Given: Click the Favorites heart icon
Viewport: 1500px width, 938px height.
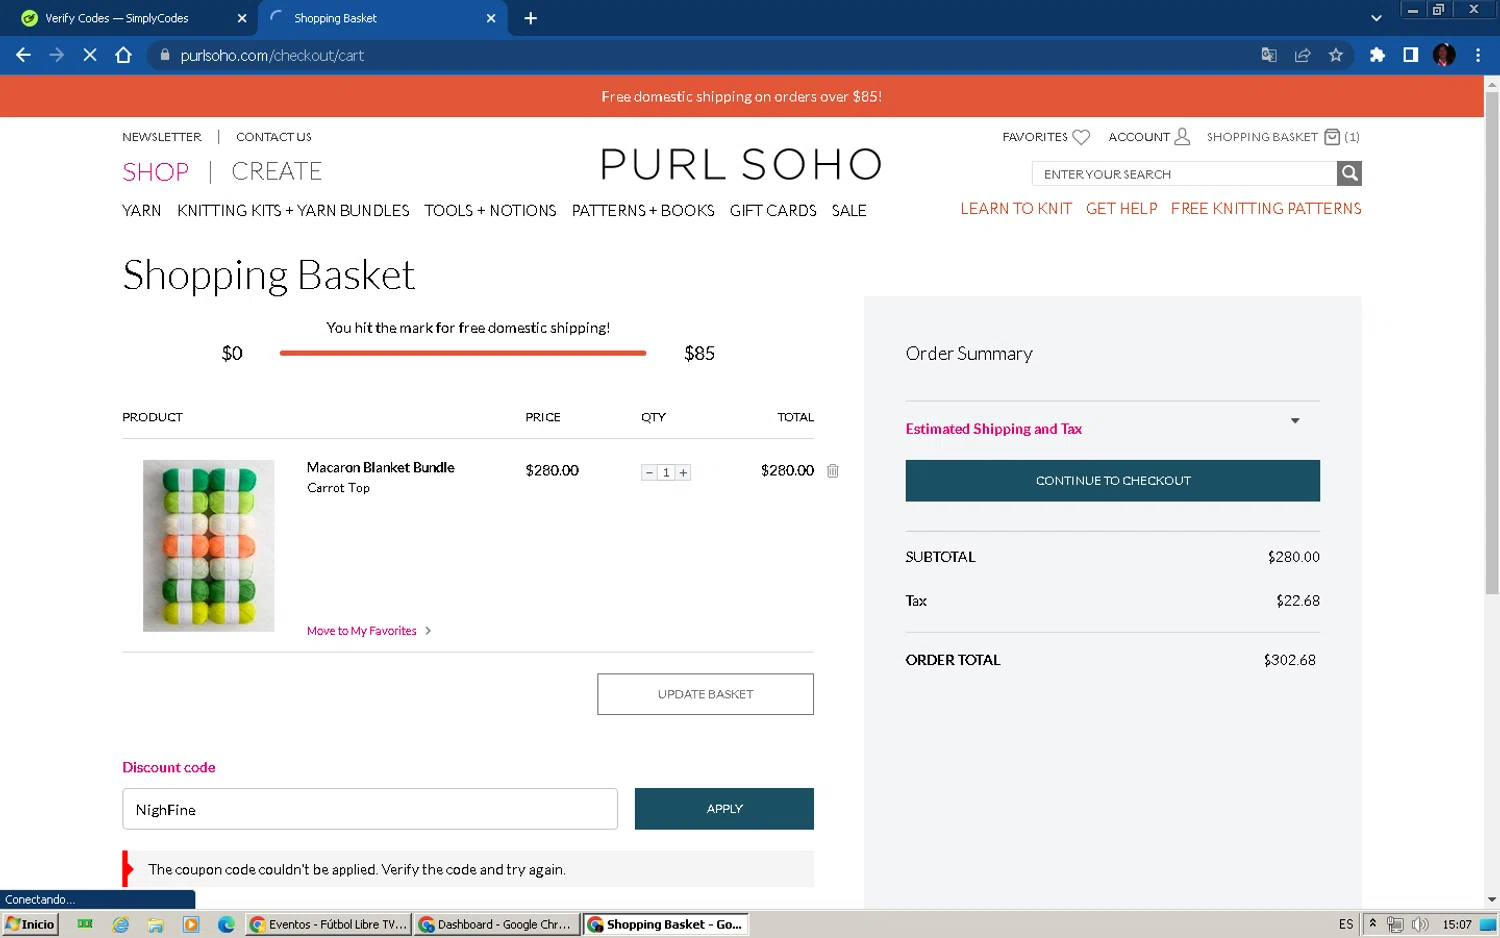Looking at the screenshot, I should [1081, 137].
